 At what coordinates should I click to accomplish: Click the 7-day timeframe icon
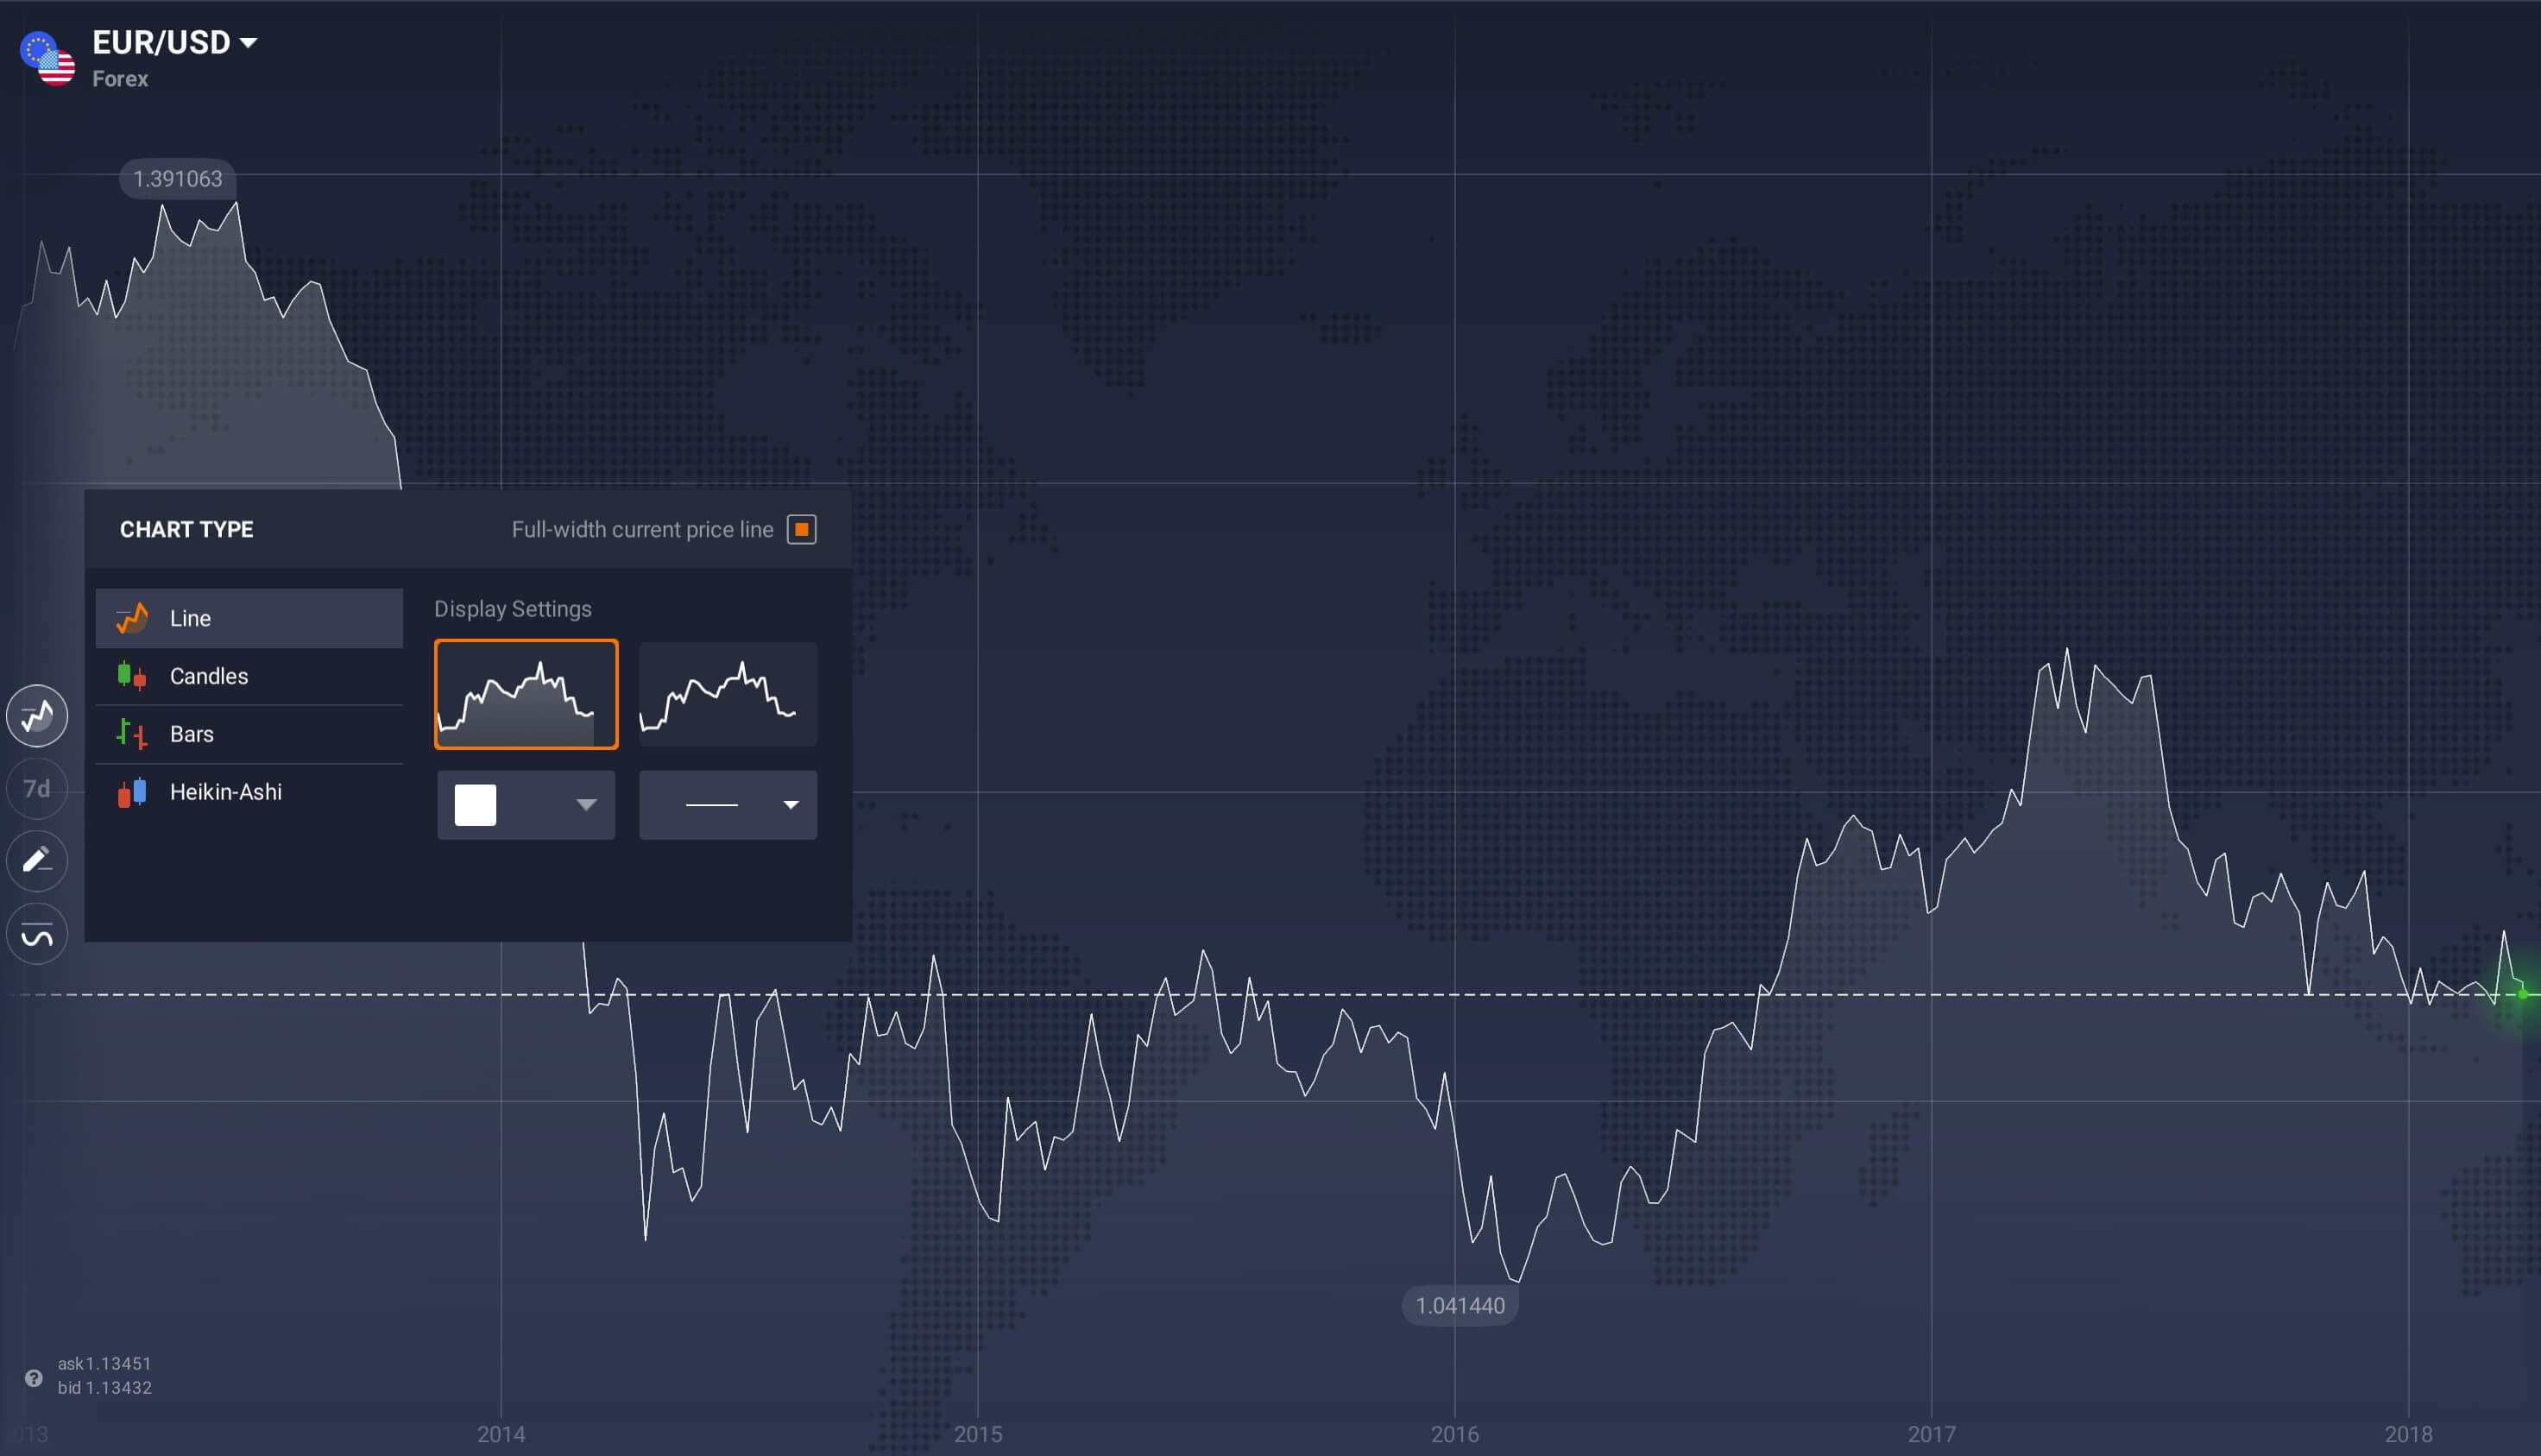click(x=38, y=787)
